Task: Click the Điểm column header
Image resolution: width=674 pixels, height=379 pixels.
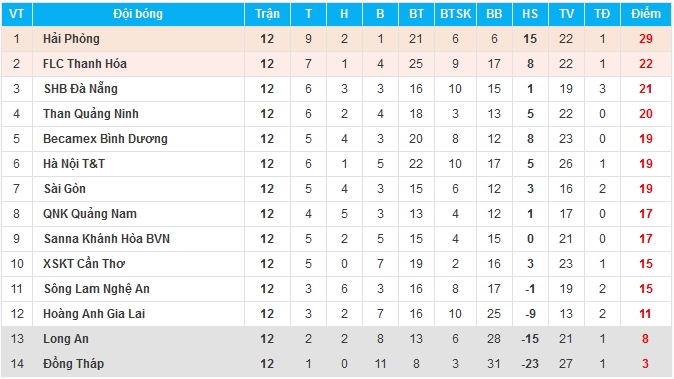Action: [x=646, y=14]
